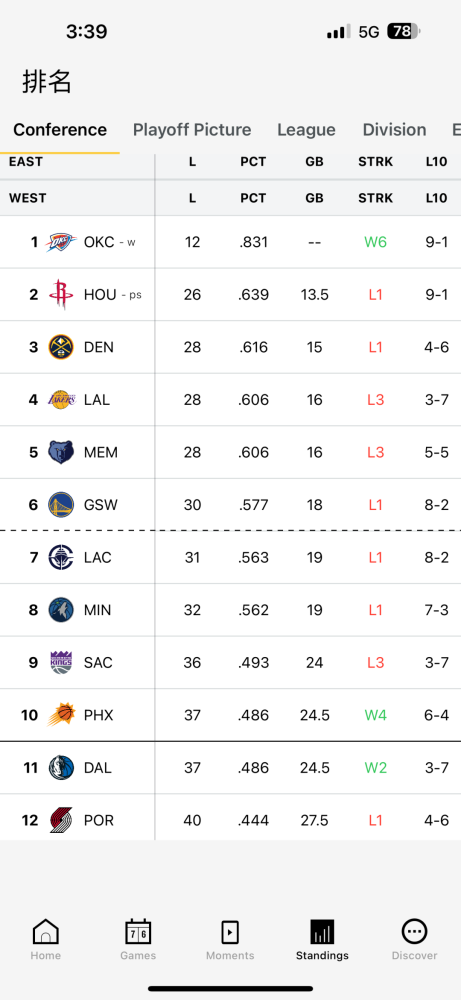Tap the Mavericks DAL team row
The height and width of the screenshot is (1000, 461).
pyautogui.click(x=230, y=768)
